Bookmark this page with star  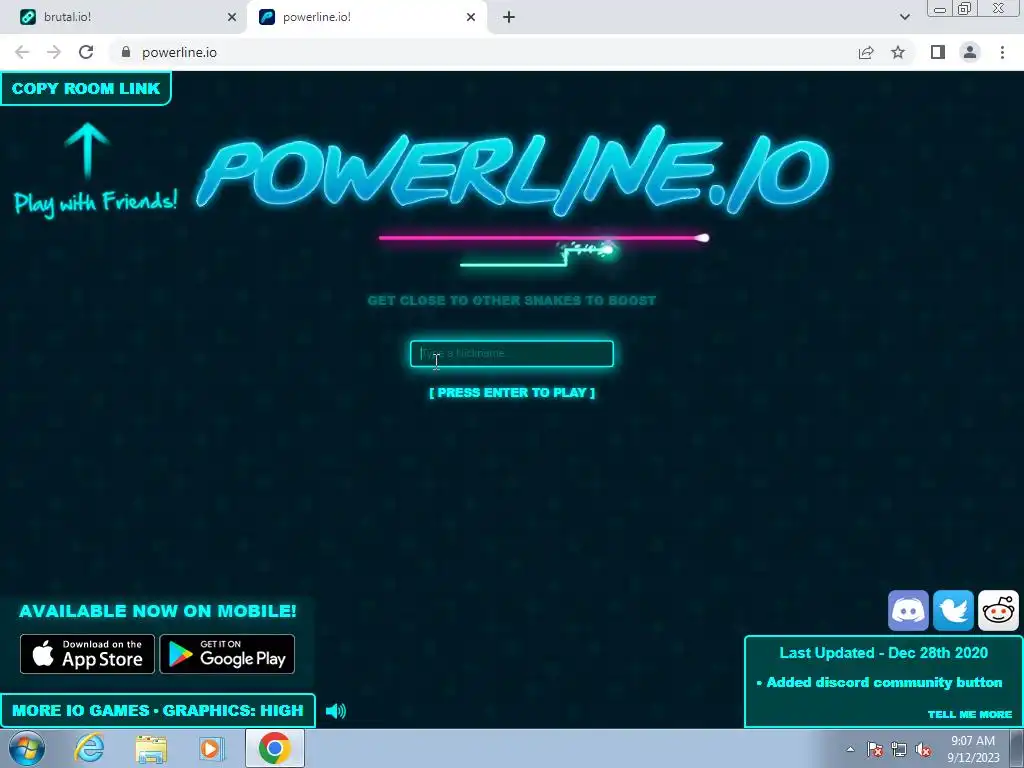pyautogui.click(x=898, y=52)
